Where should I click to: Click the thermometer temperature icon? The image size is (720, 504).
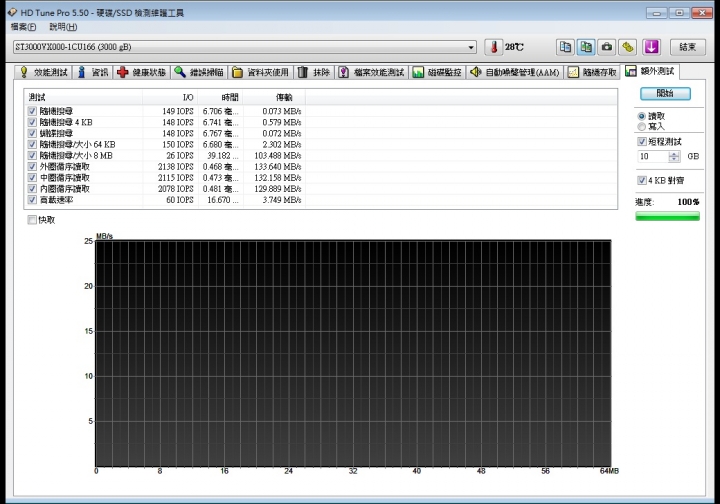coord(494,47)
